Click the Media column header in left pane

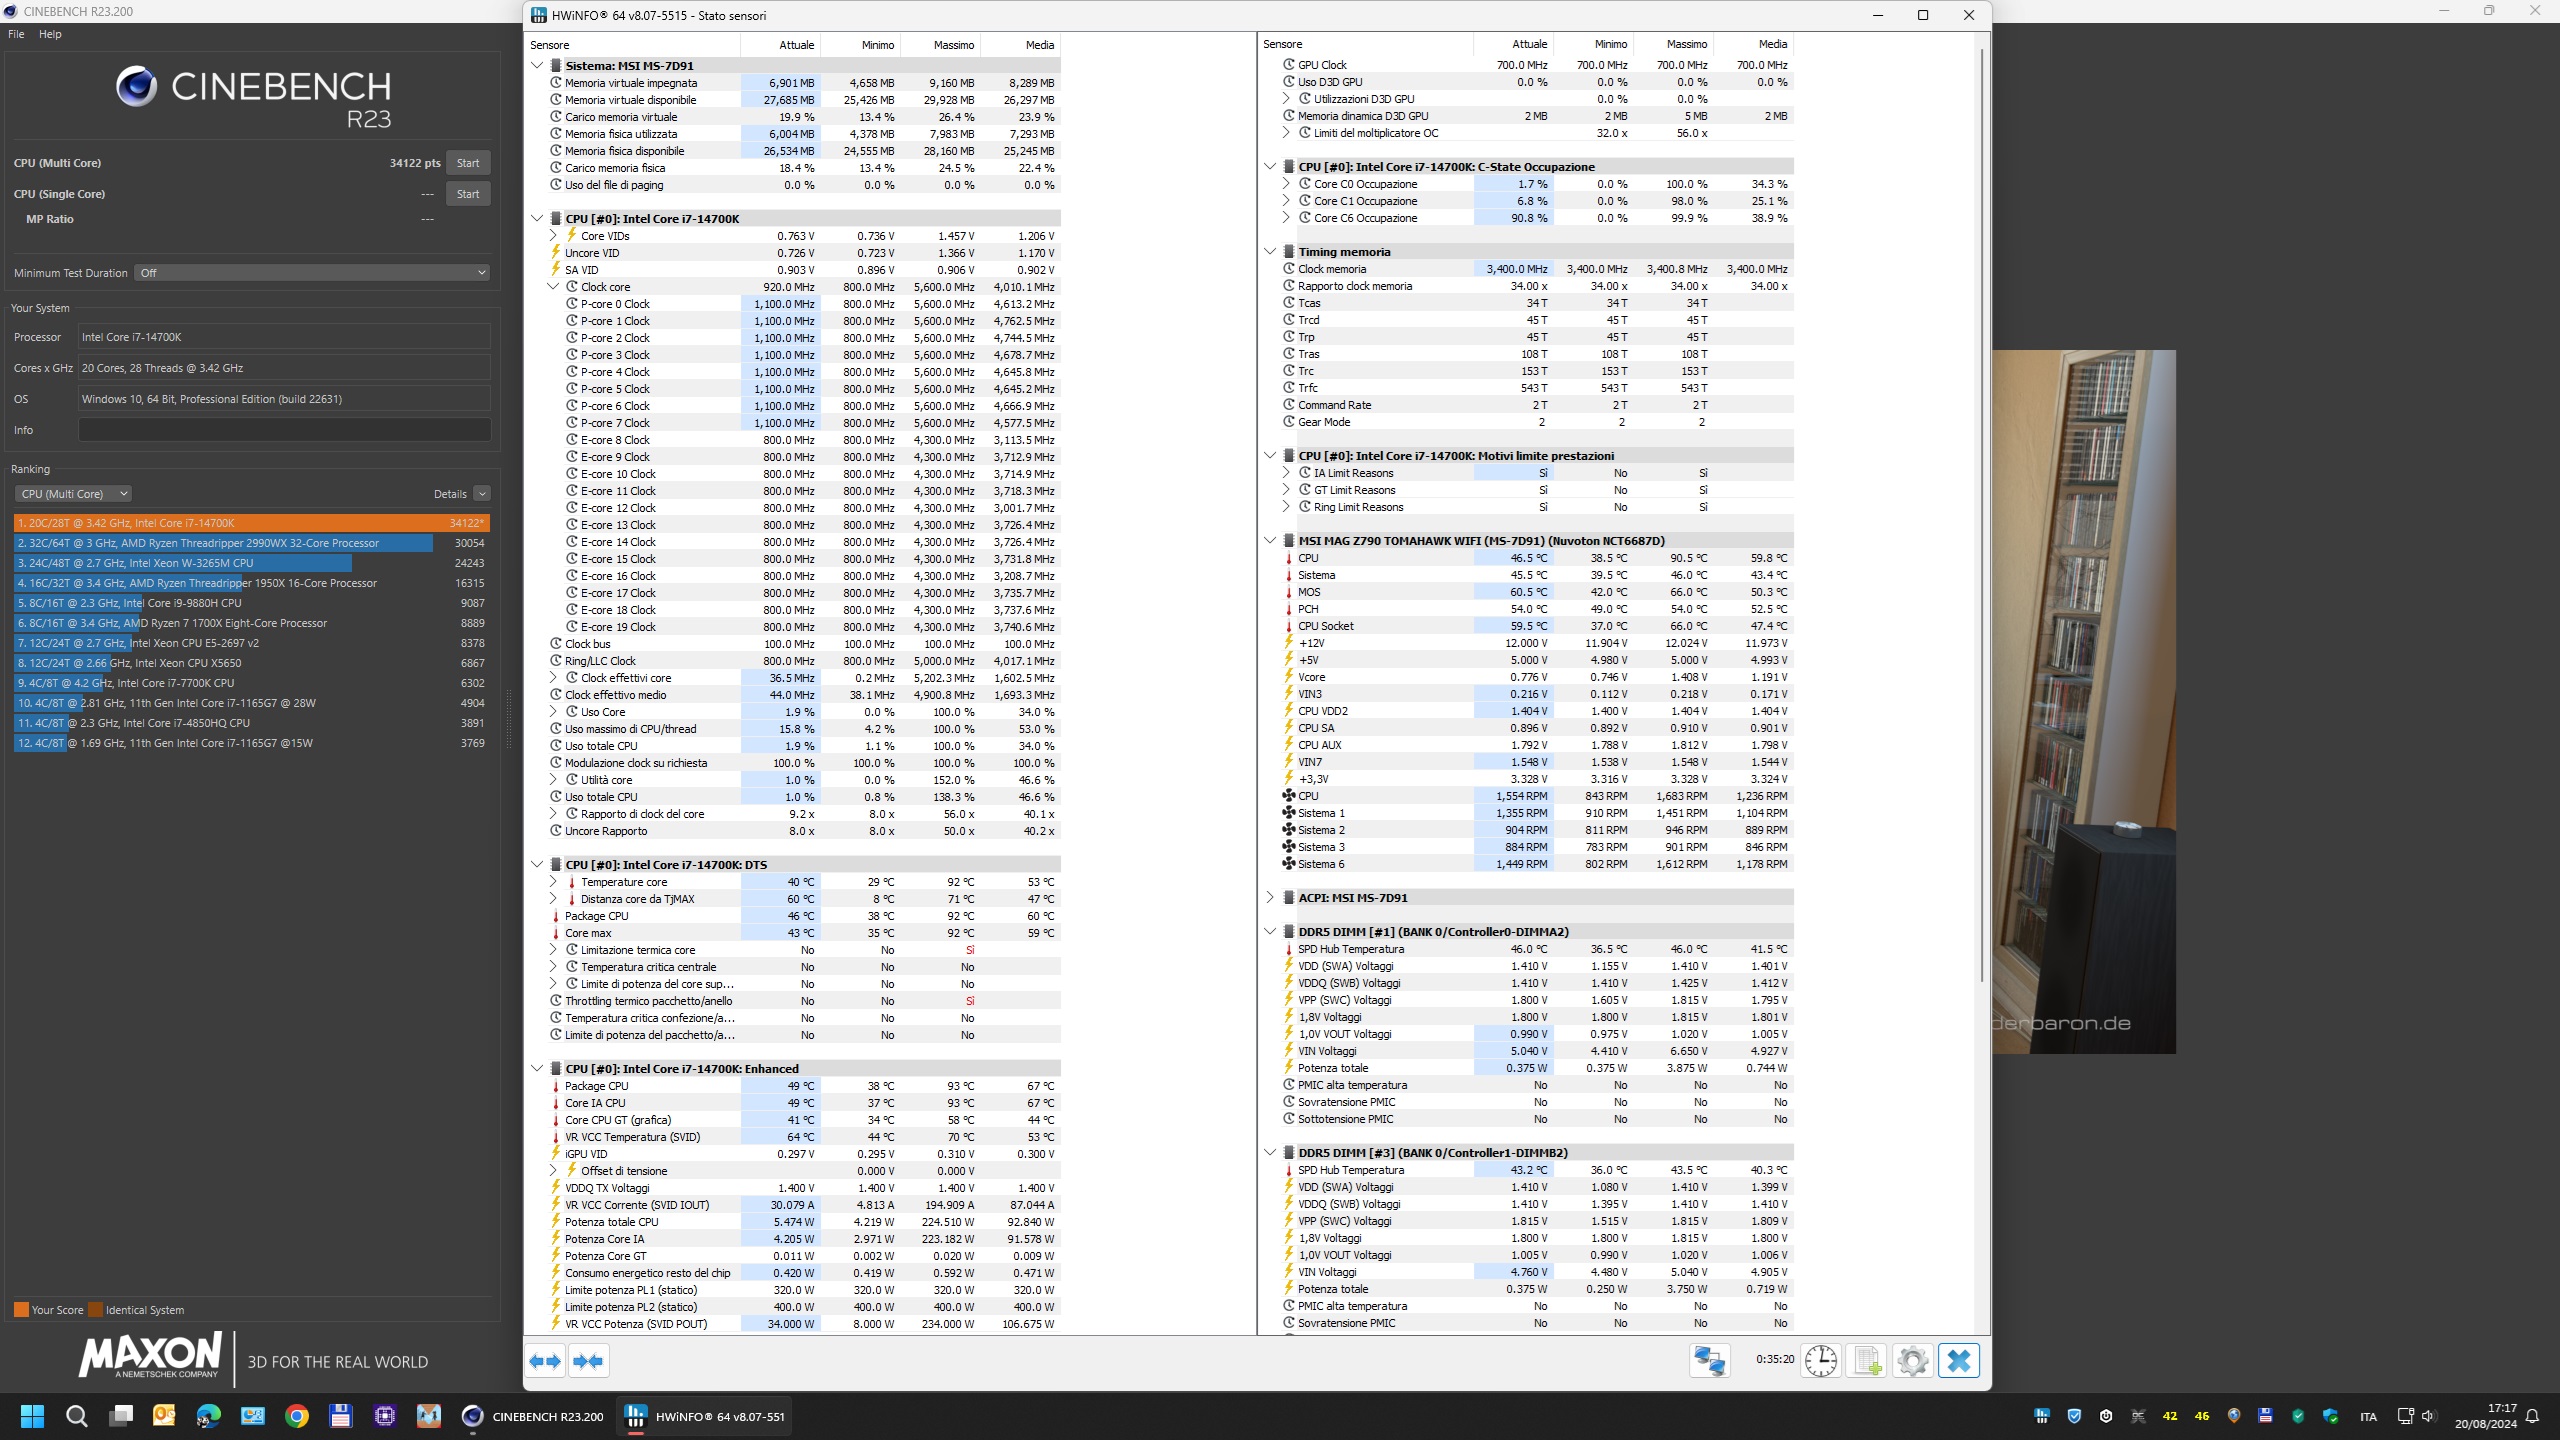tap(1020, 45)
